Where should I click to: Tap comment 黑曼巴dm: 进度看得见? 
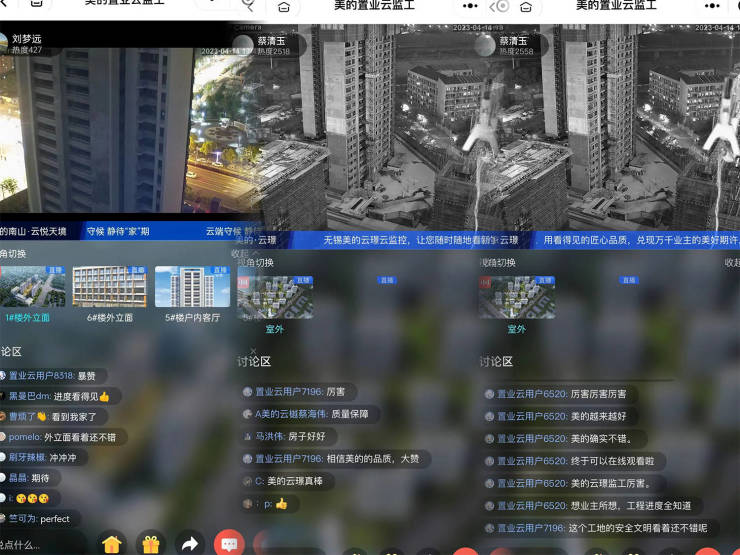pyautogui.click(x=59, y=396)
